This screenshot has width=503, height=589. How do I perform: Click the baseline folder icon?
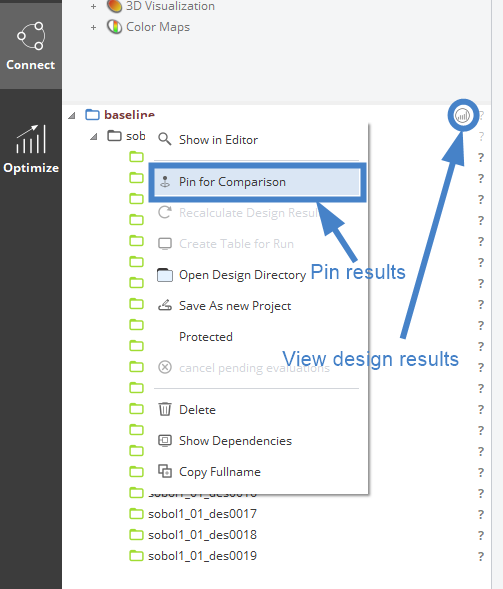pos(92,115)
